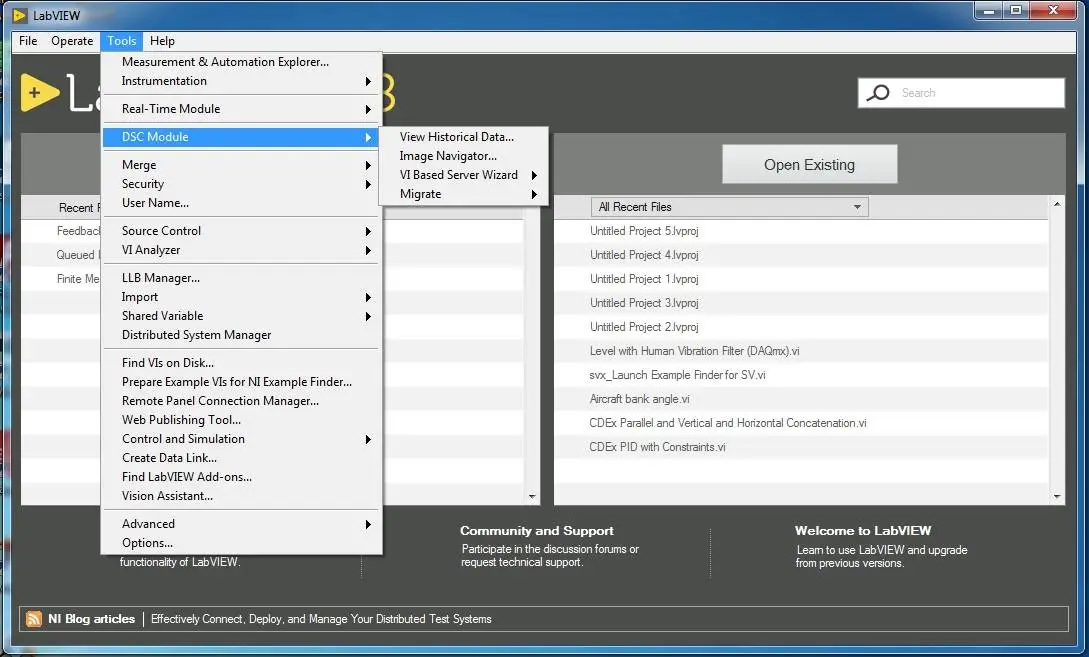Choose Find VIs on Disk...
Viewport: 1089px width, 657px height.
click(x=241, y=363)
